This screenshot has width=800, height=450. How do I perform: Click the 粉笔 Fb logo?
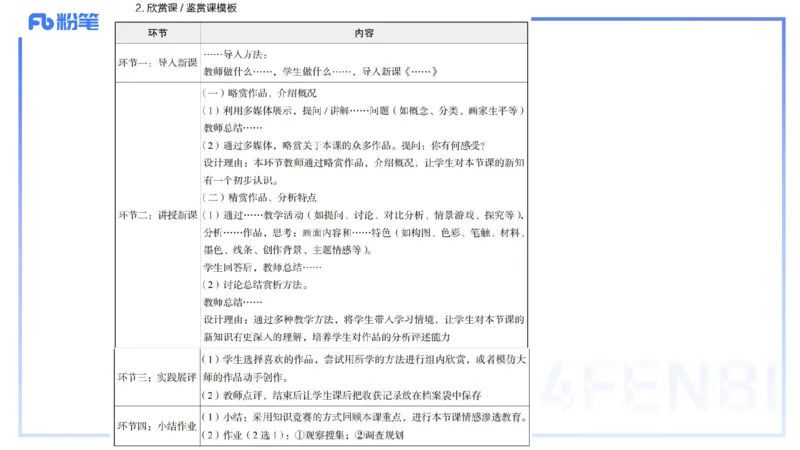(x=63, y=22)
